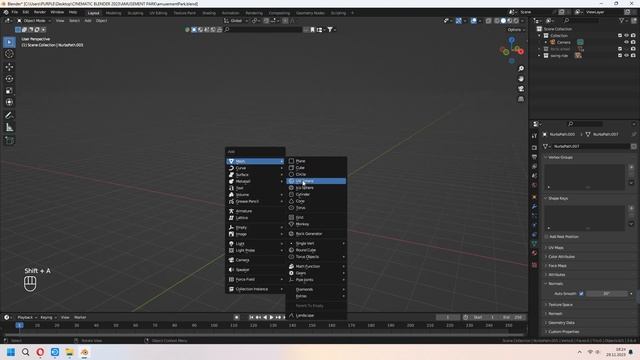Click the outliner search field
Image resolution: width=640 pixels, height=360 pixels.
coord(581,20)
